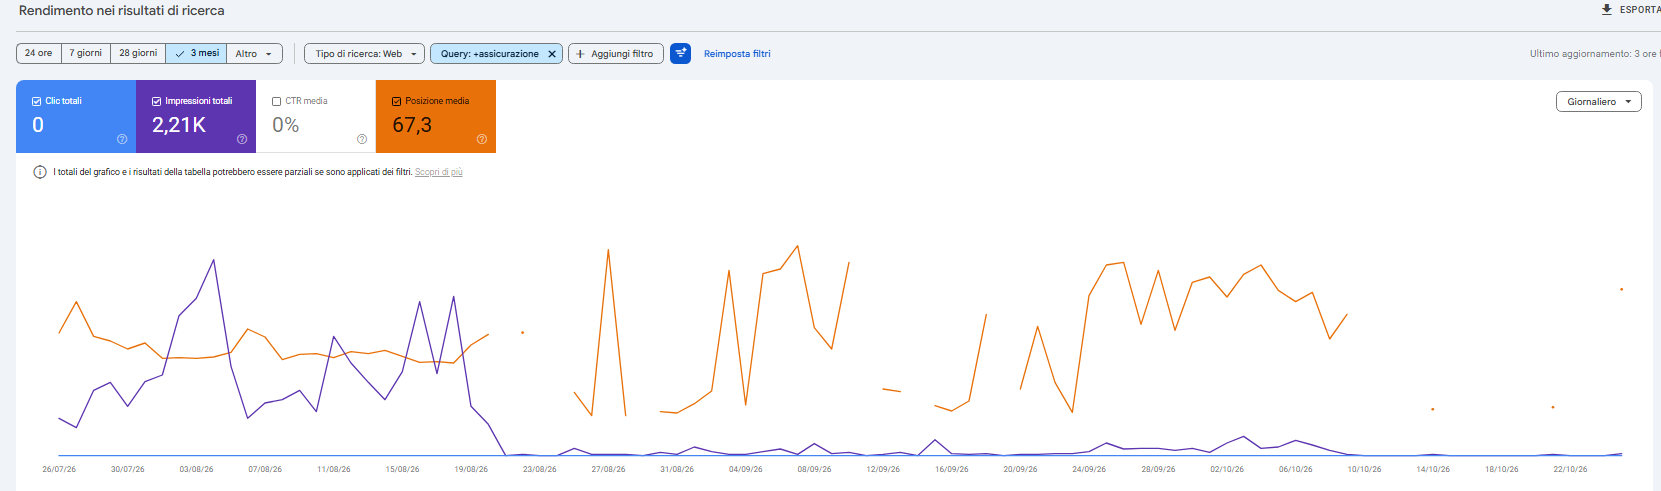1661x491 pixels.
Task: Click the blue filter options icon
Action: [680, 53]
